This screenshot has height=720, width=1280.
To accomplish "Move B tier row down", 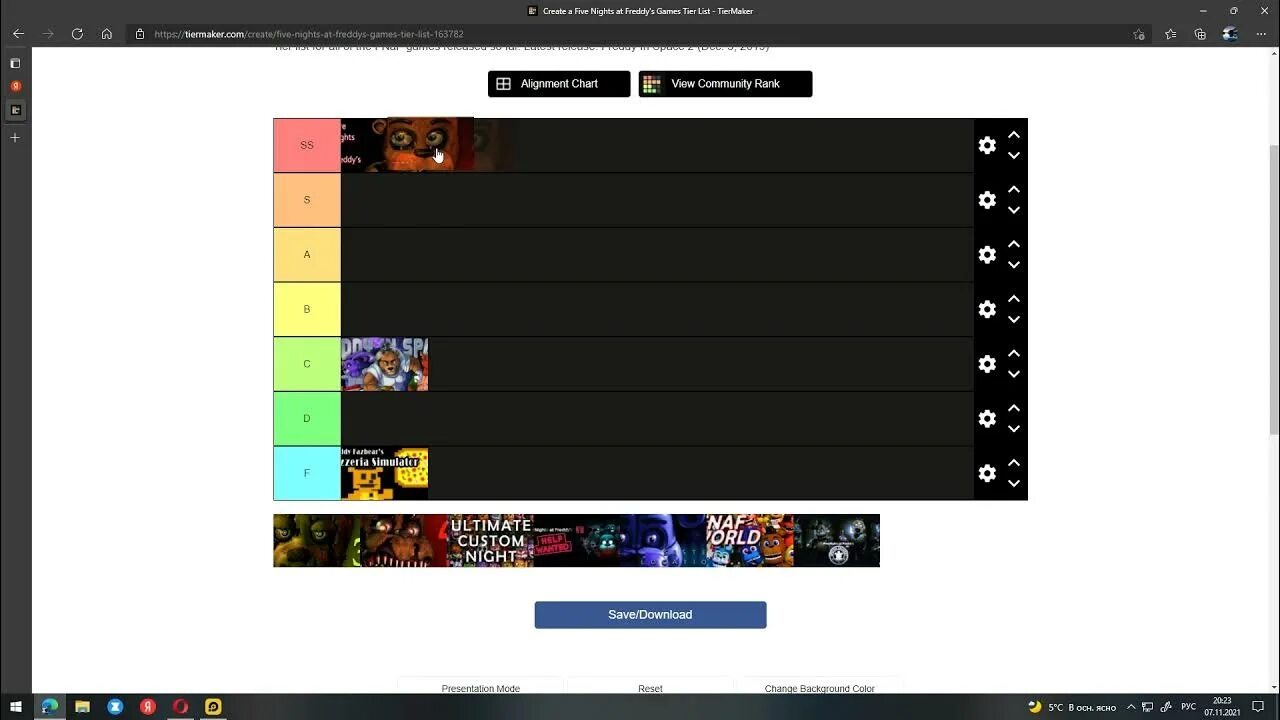I will point(1014,319).
